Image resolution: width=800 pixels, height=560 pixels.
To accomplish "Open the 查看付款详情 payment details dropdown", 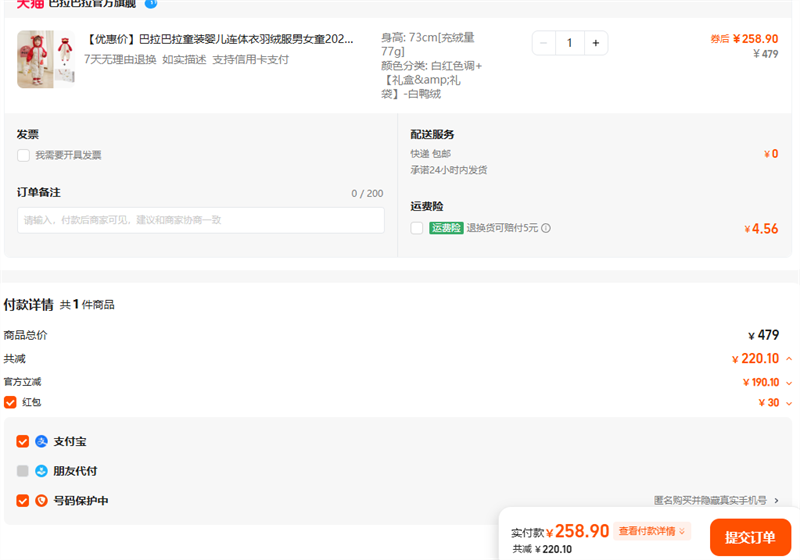I will [652, 532].
